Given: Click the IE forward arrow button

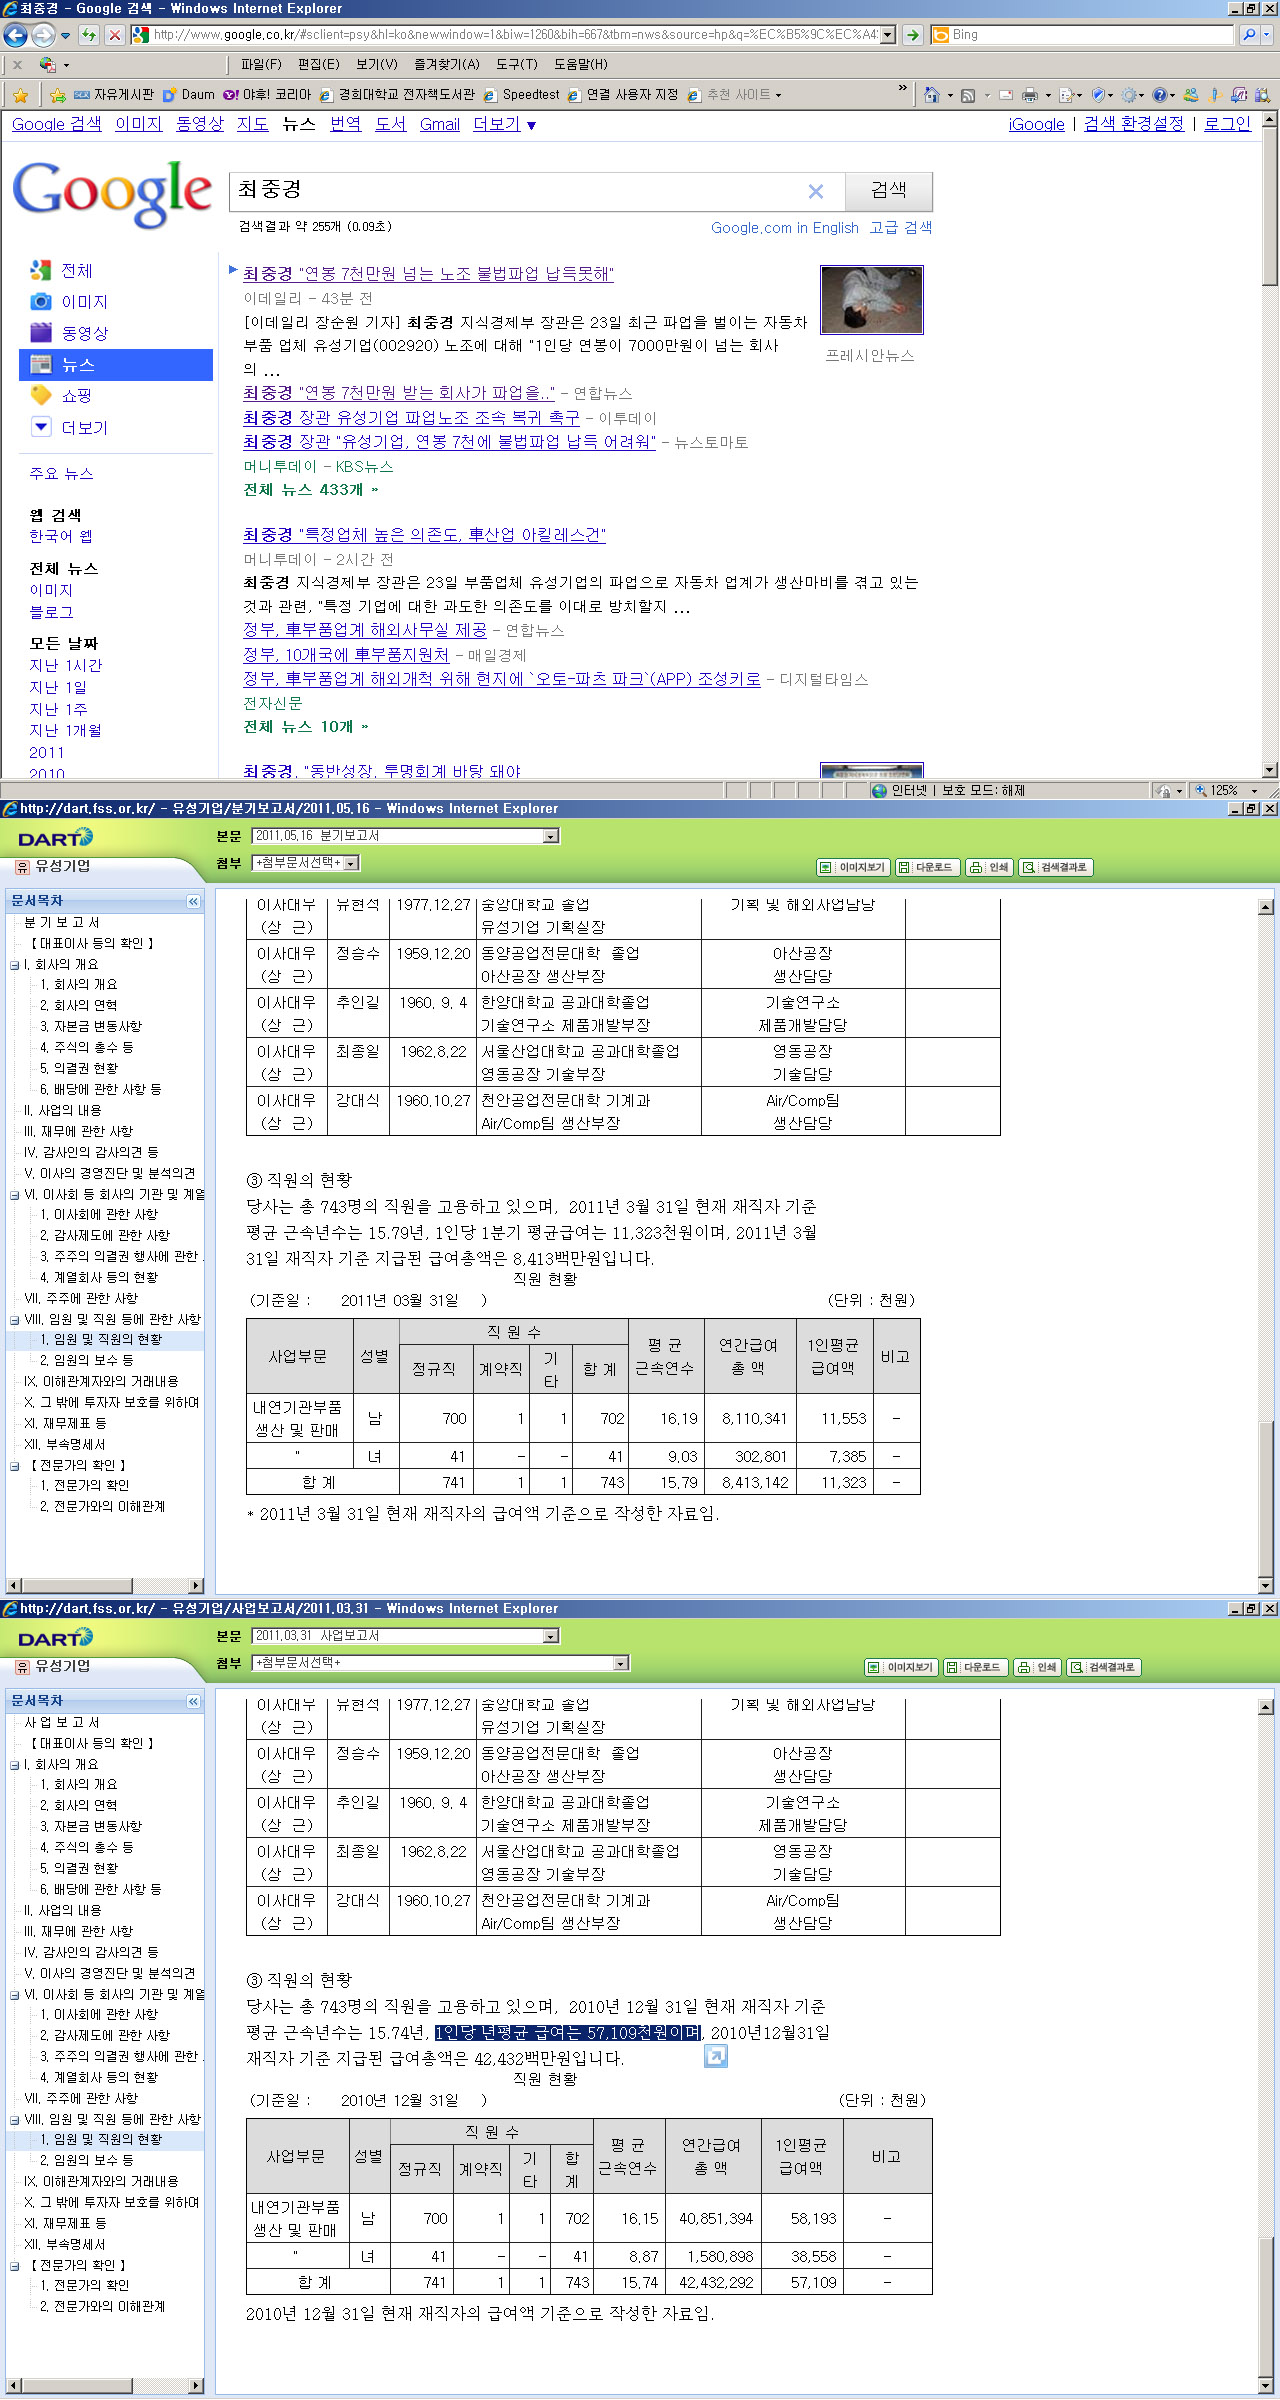Looking at the screenshot, I should 43,35.
